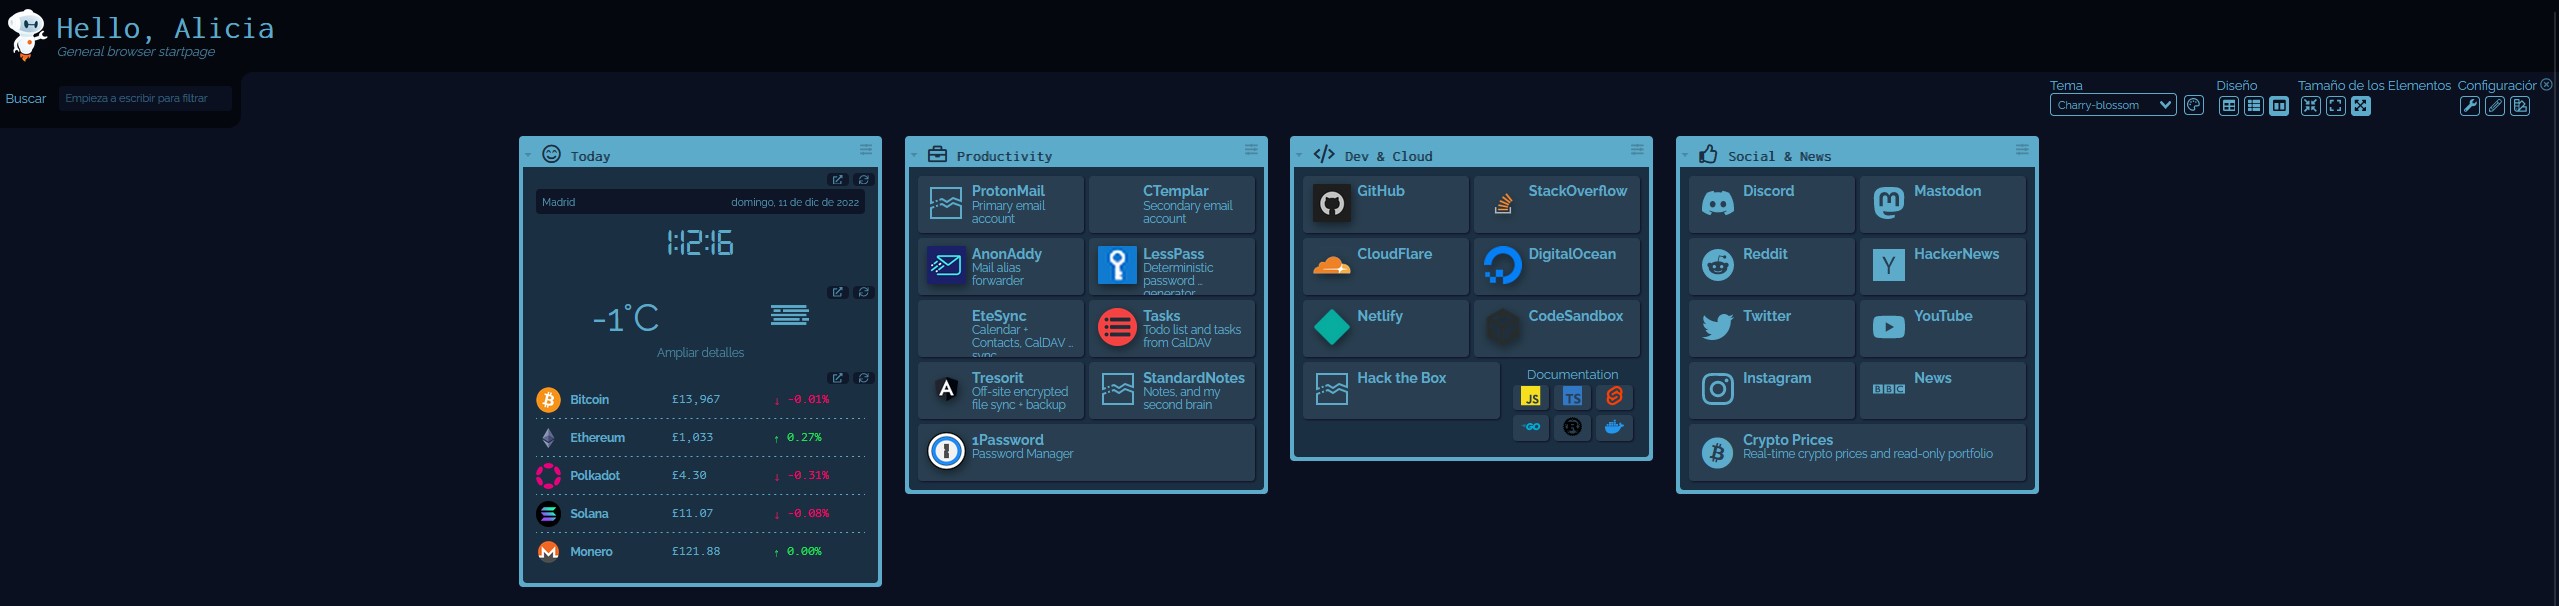Open the Today section options menu
This screenshot has height=606, width=2559.
(x=865, y=150)
